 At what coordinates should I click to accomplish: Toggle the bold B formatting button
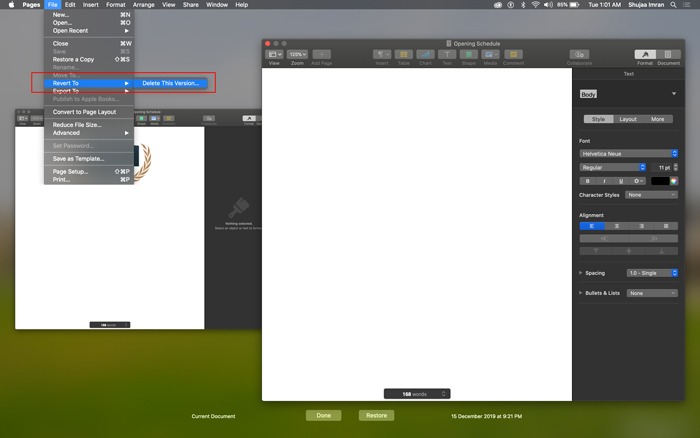(x=586, y=181)
